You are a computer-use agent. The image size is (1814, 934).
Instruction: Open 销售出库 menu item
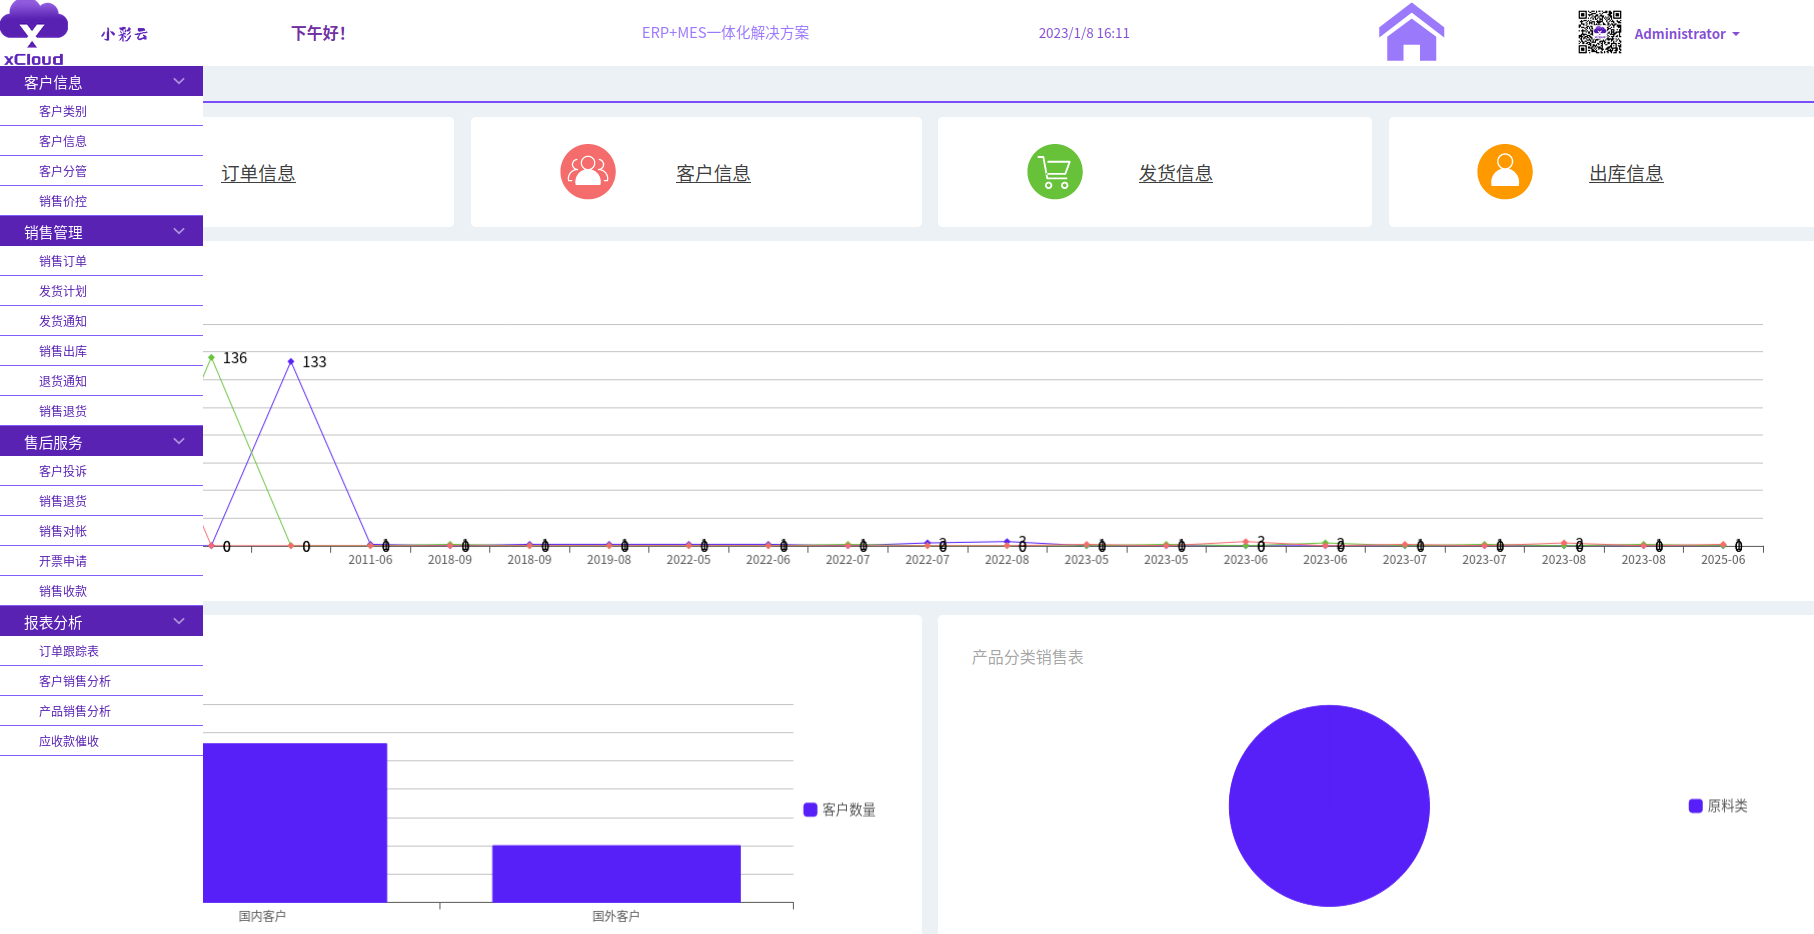(101, 351)
